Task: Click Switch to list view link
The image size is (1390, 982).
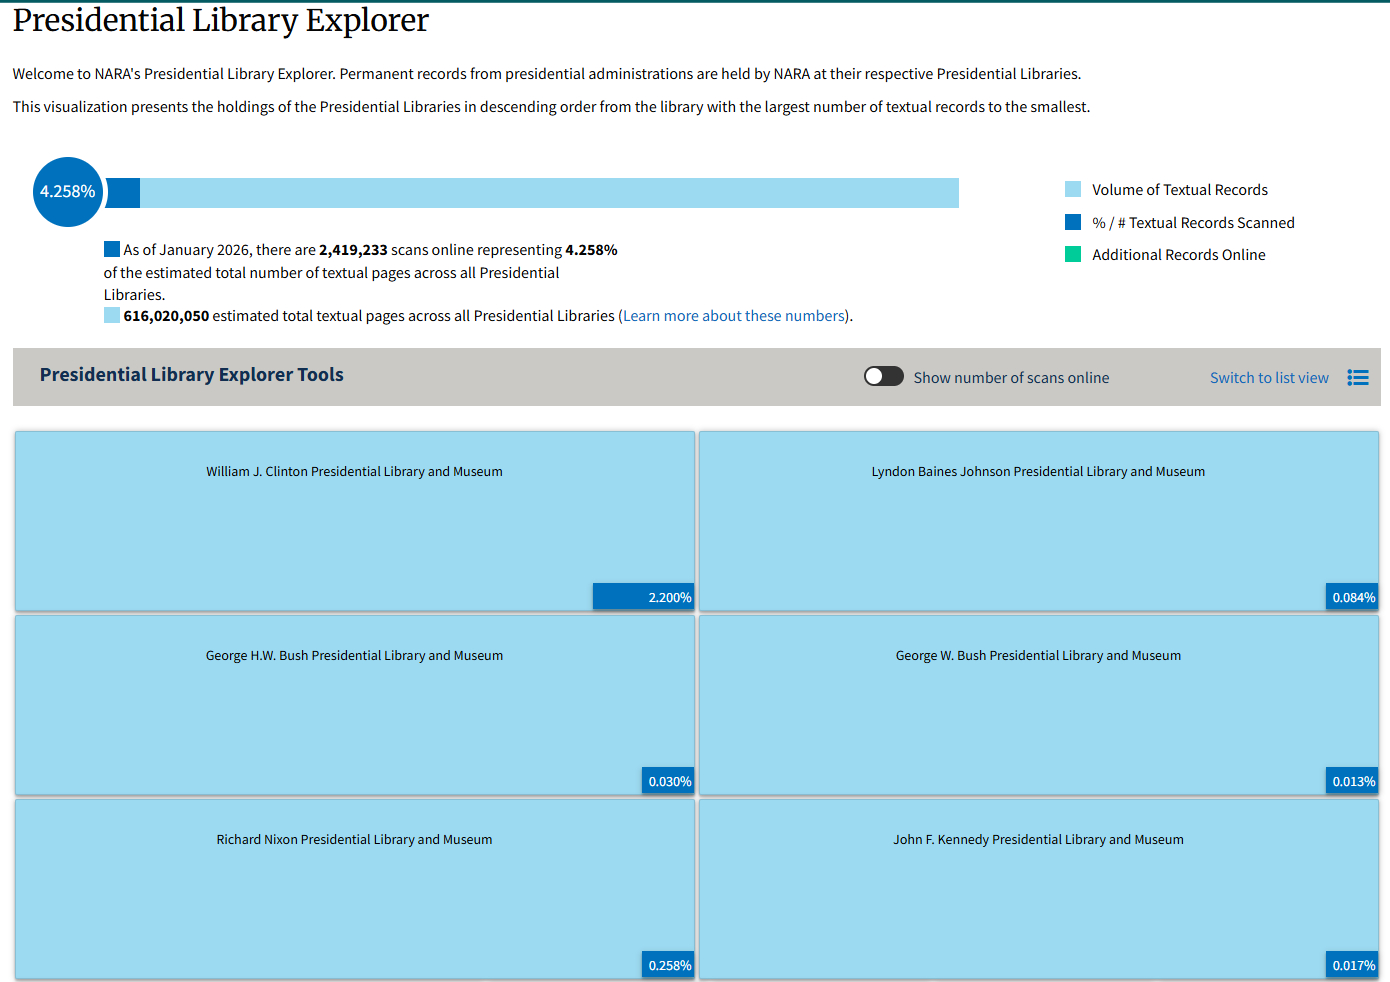Action: coord(1268,378)
